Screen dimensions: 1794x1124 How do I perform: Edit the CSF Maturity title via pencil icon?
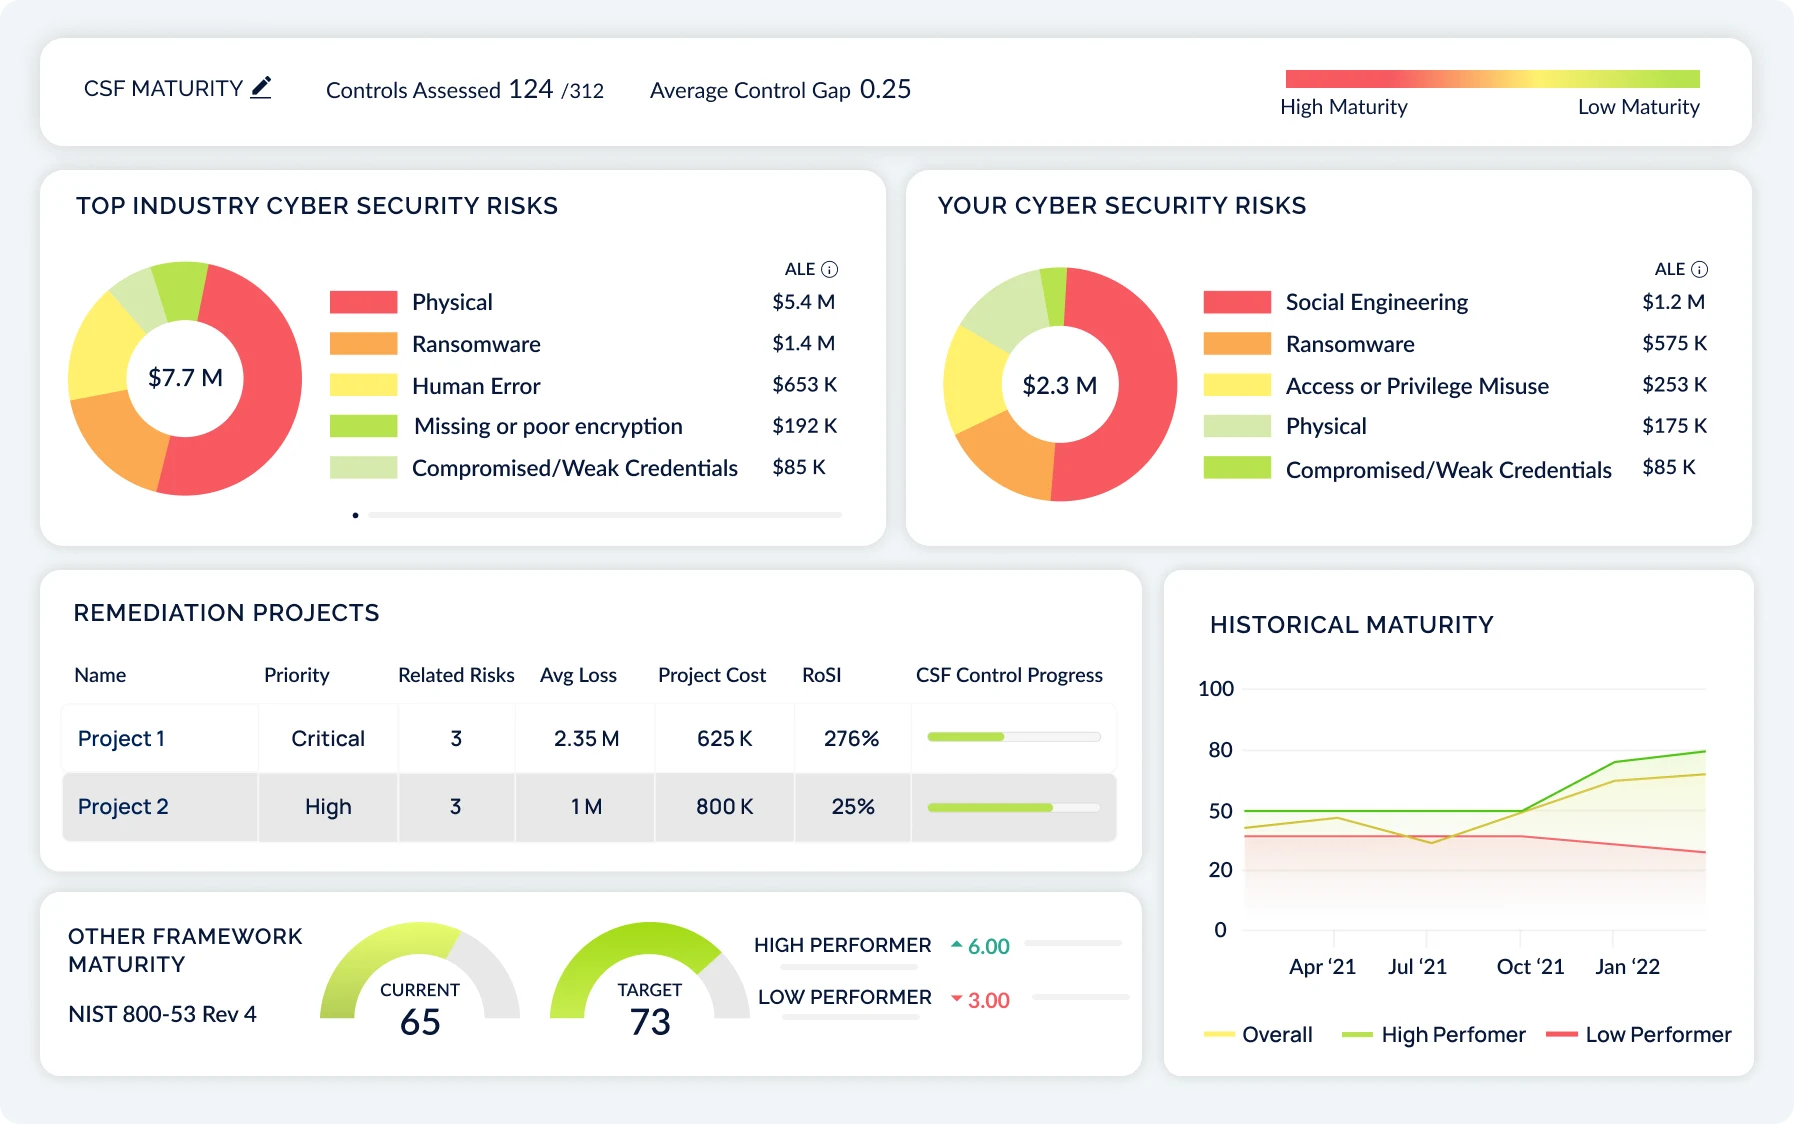pyautogui.click(x=260, y=88)
